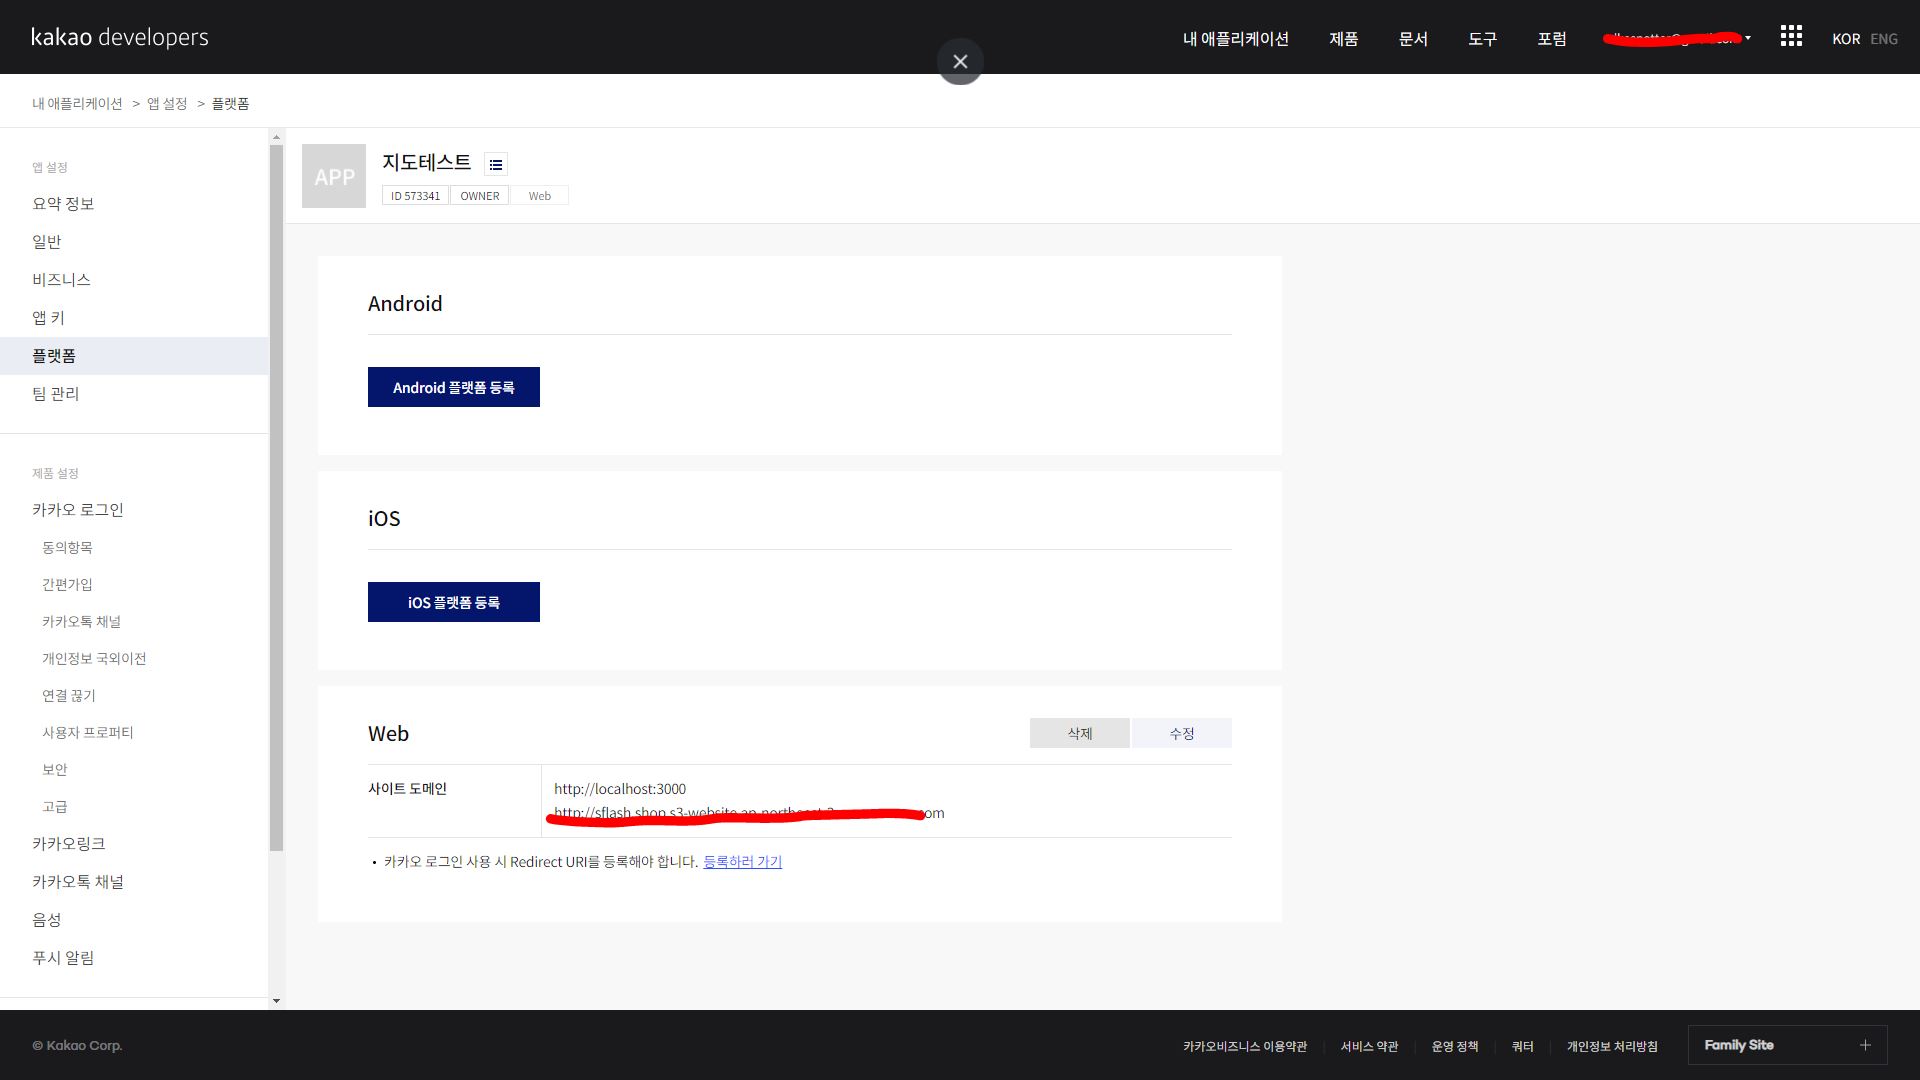Viewport: 1920px width, 1080px height.
Task: Switch language to ENG
Action: pyautogui.click(x=1884, y=39)
